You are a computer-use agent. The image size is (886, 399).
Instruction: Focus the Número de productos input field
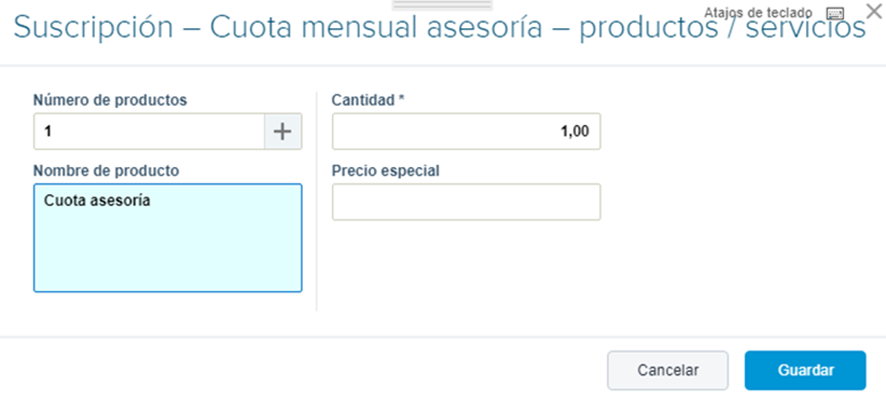[149, 132]
